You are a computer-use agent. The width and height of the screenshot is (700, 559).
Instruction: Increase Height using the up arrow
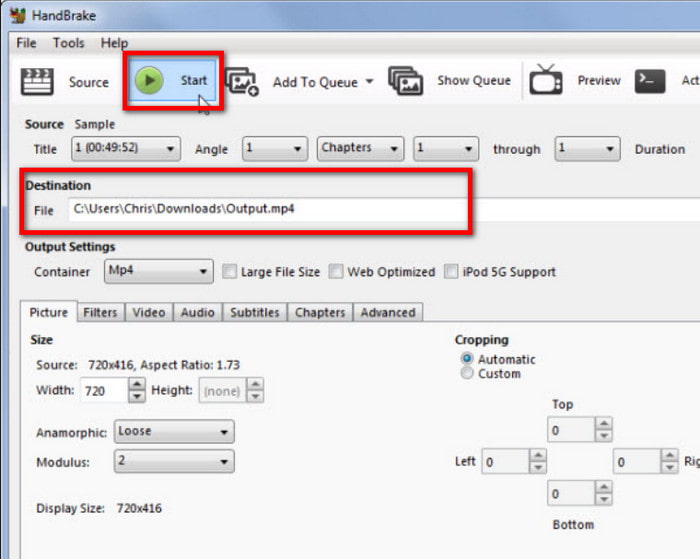click(255, 384)
